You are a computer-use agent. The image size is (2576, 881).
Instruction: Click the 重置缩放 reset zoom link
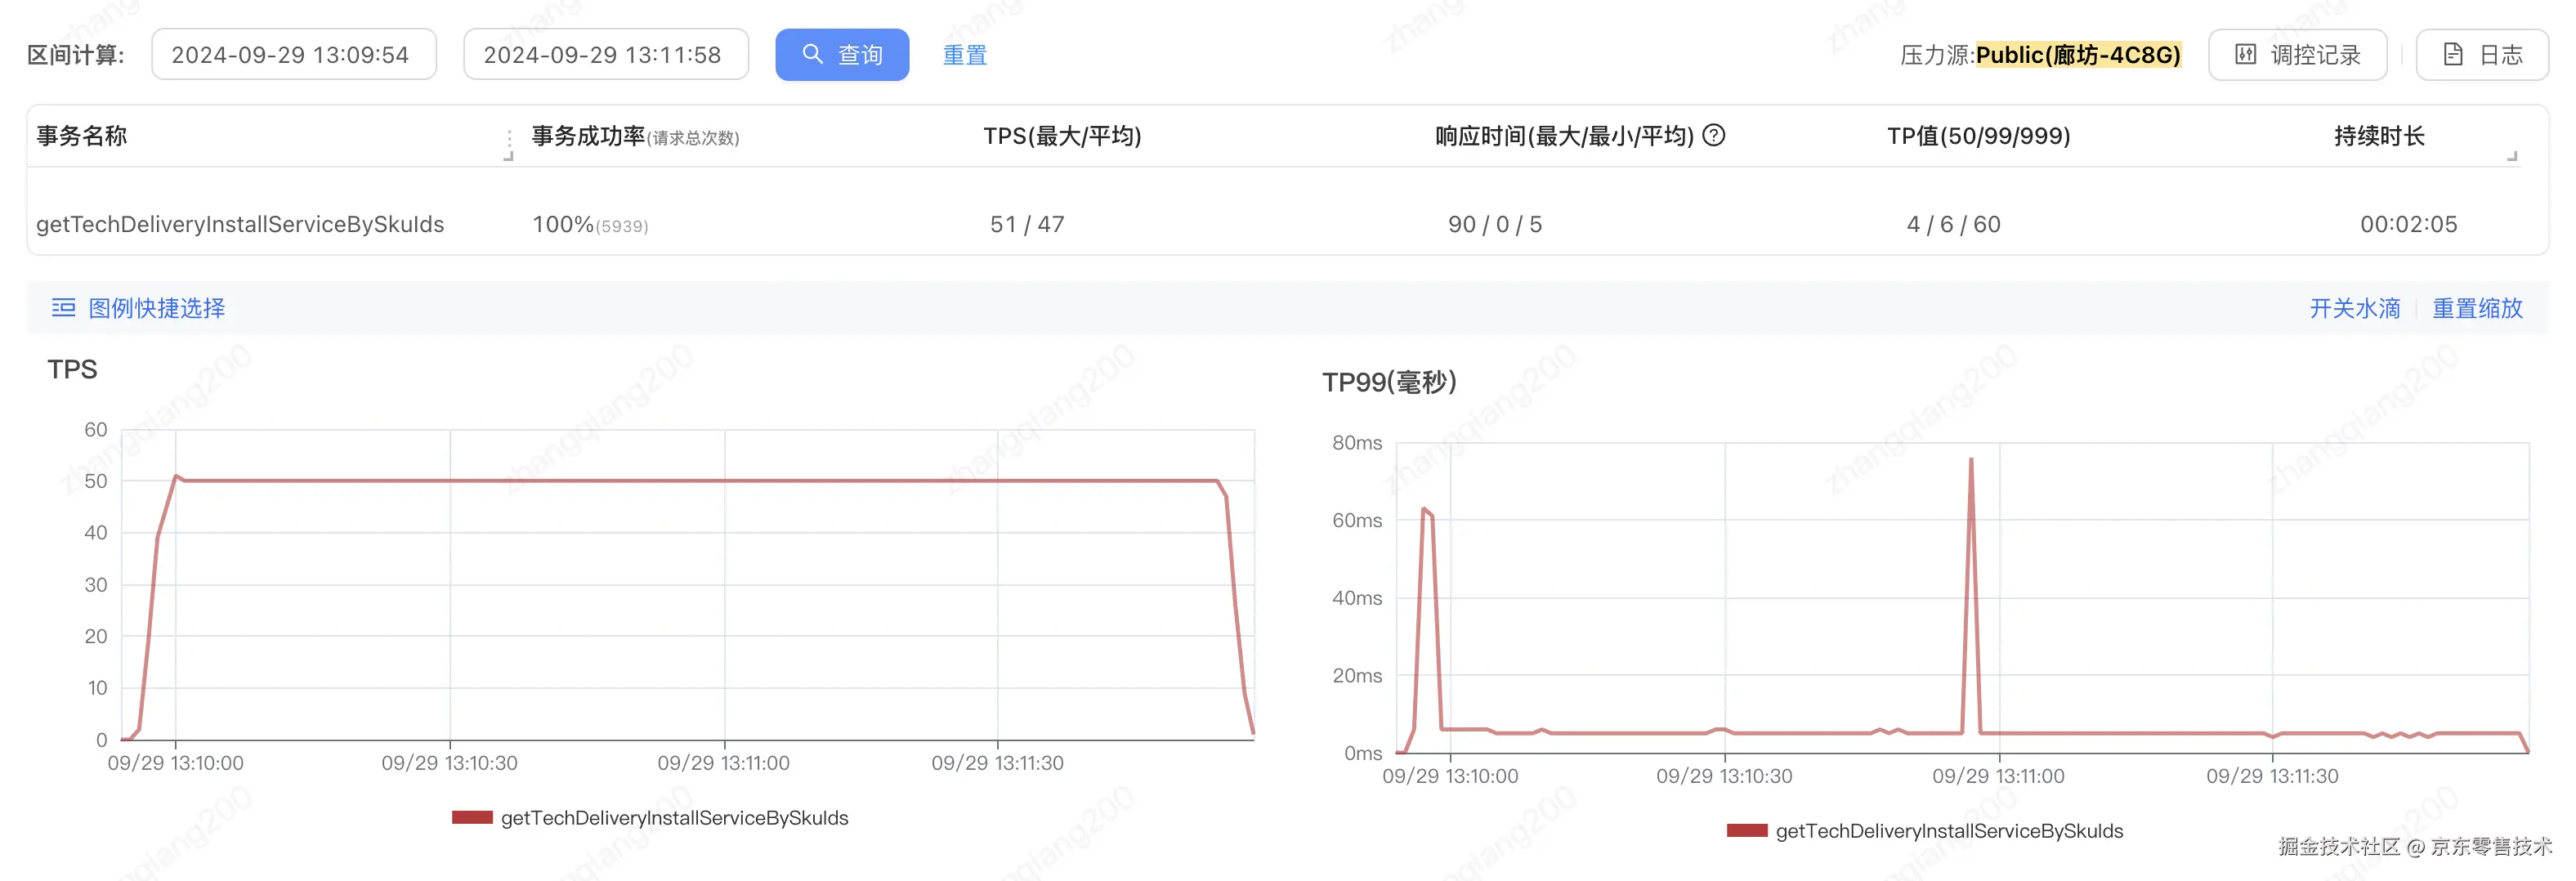click(2476, 308)
